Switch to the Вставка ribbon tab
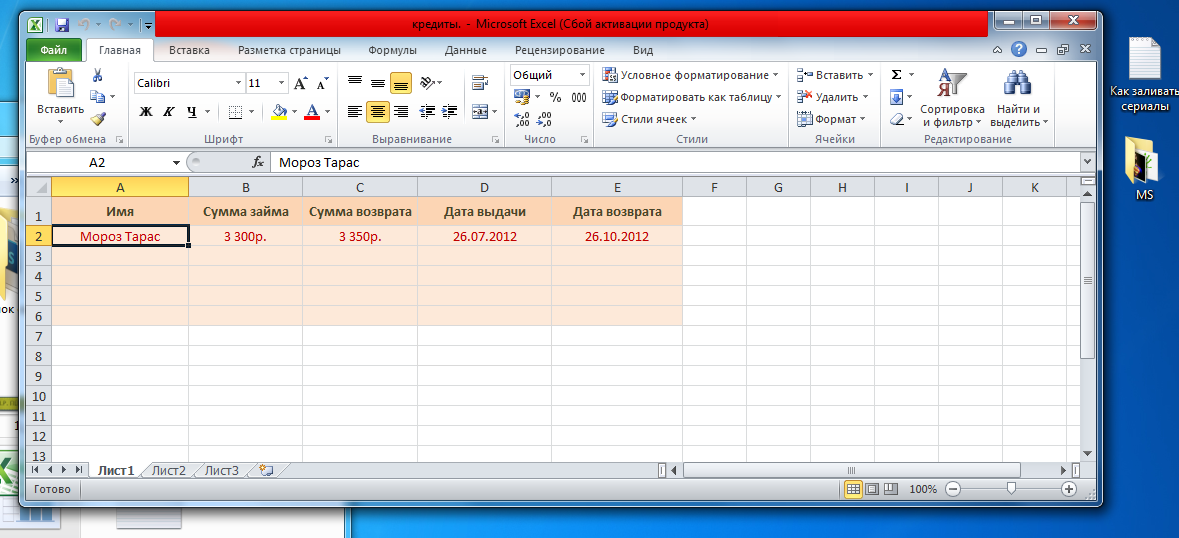 pos(189,50)
